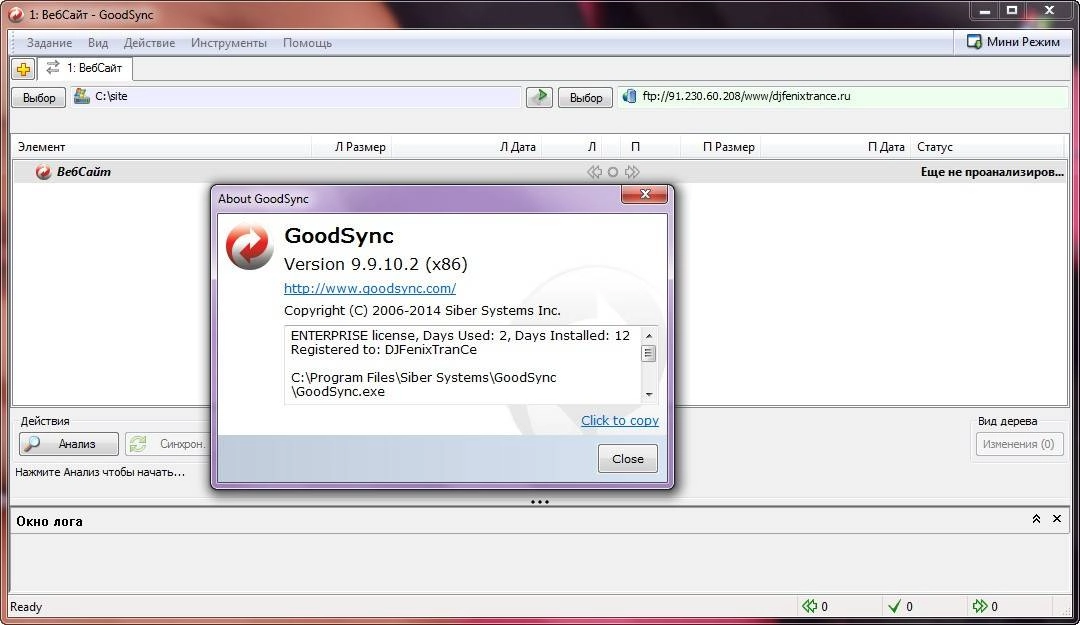This screenshot has height=625, width=1080.
Task: Click the GoodSync logo in About dialog
Action: [x=249, y=246]
